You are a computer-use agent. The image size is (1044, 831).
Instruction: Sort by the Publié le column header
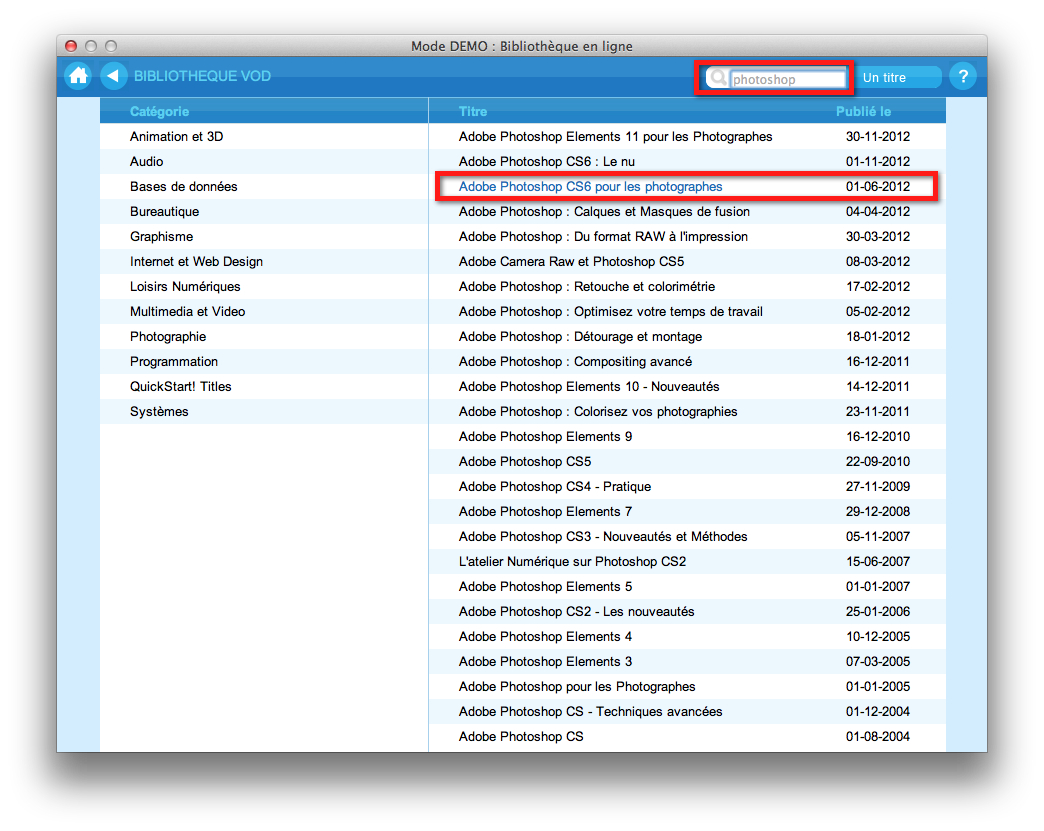864,111
